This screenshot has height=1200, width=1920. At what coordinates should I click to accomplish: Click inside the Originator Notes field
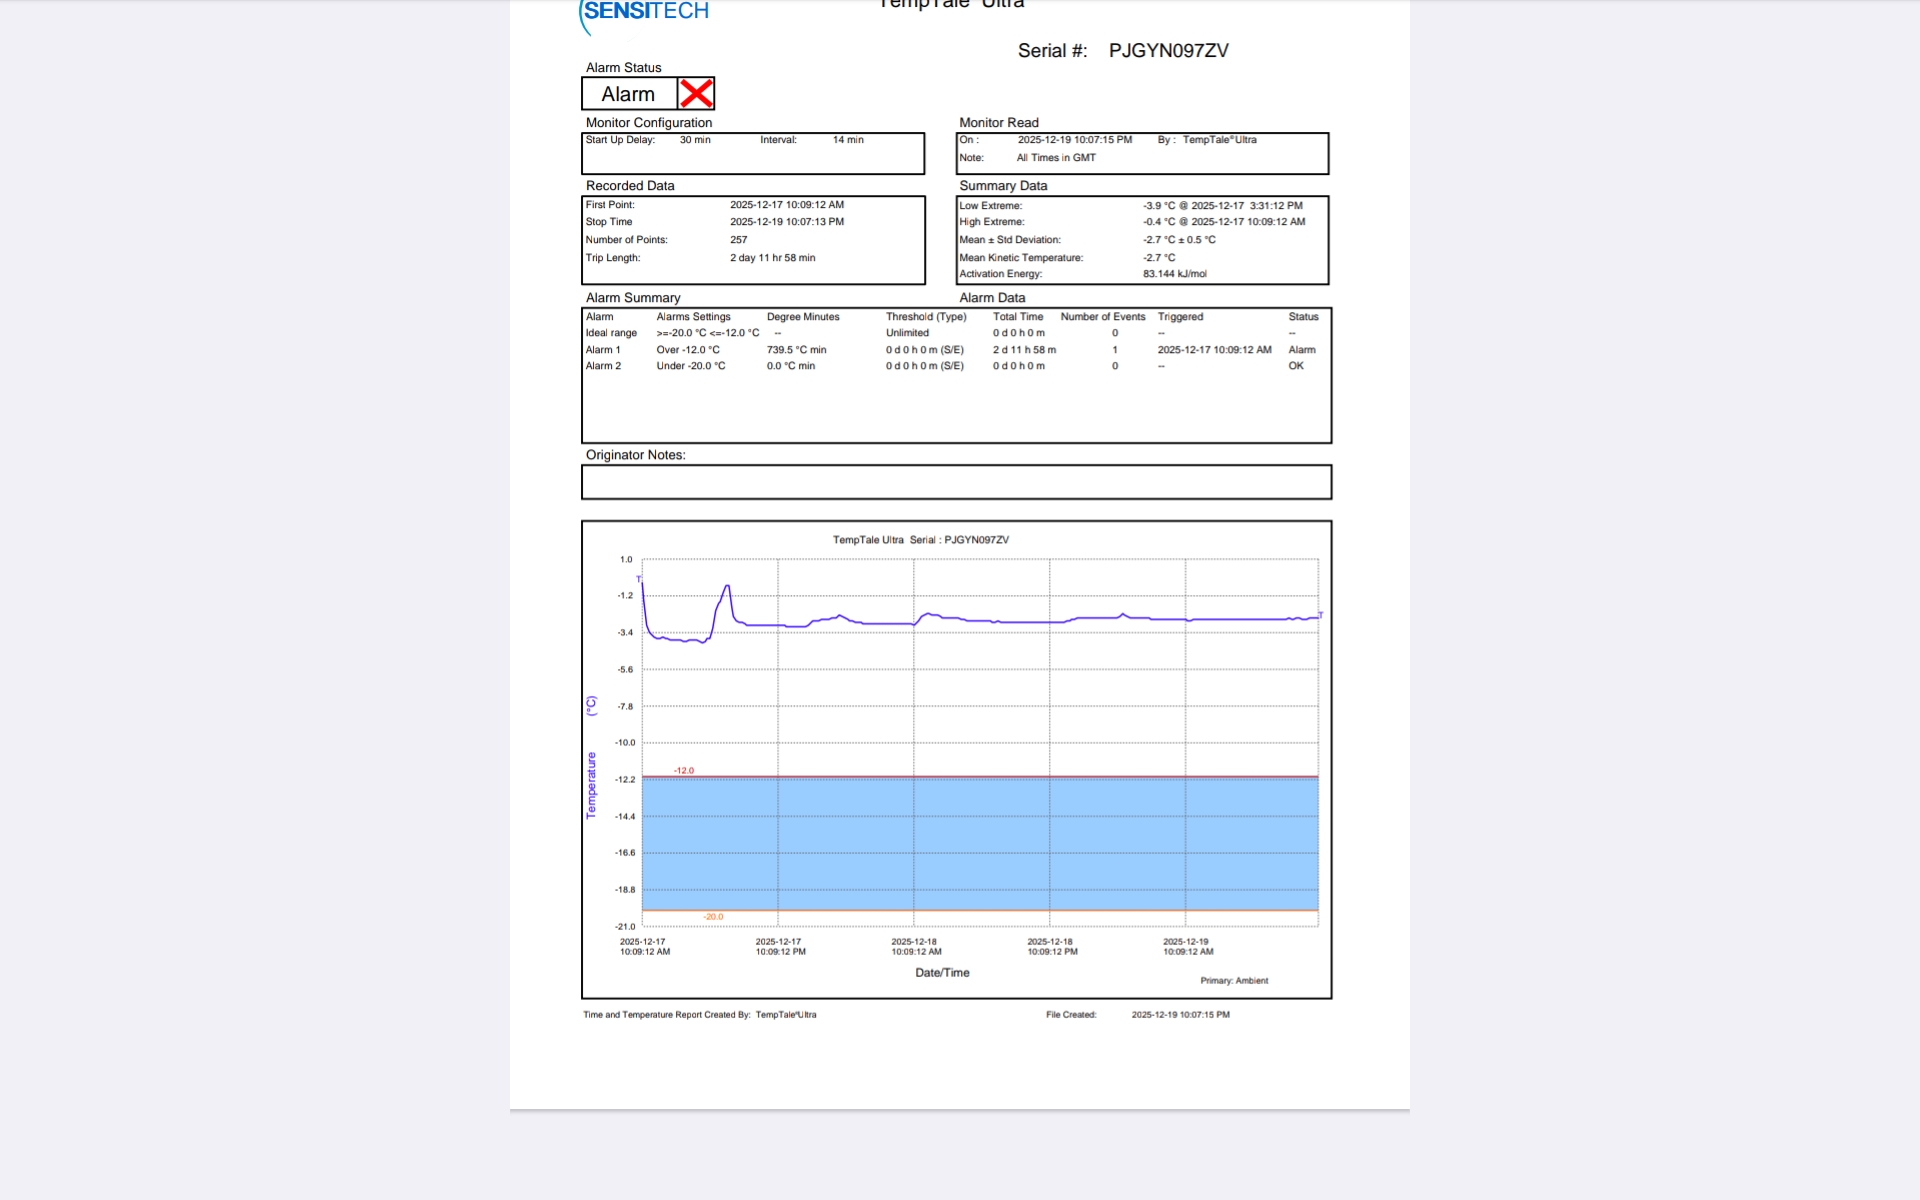(956, 482)
